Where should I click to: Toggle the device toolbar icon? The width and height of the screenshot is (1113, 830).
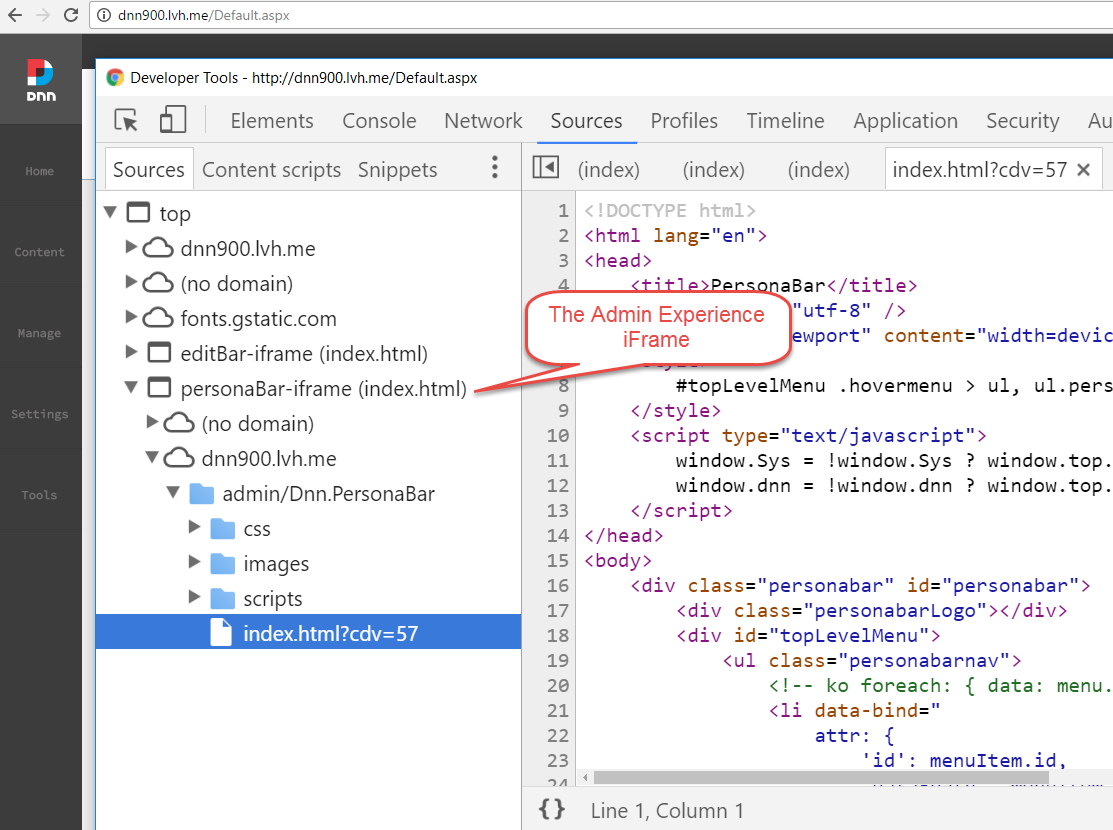point(172,120)
